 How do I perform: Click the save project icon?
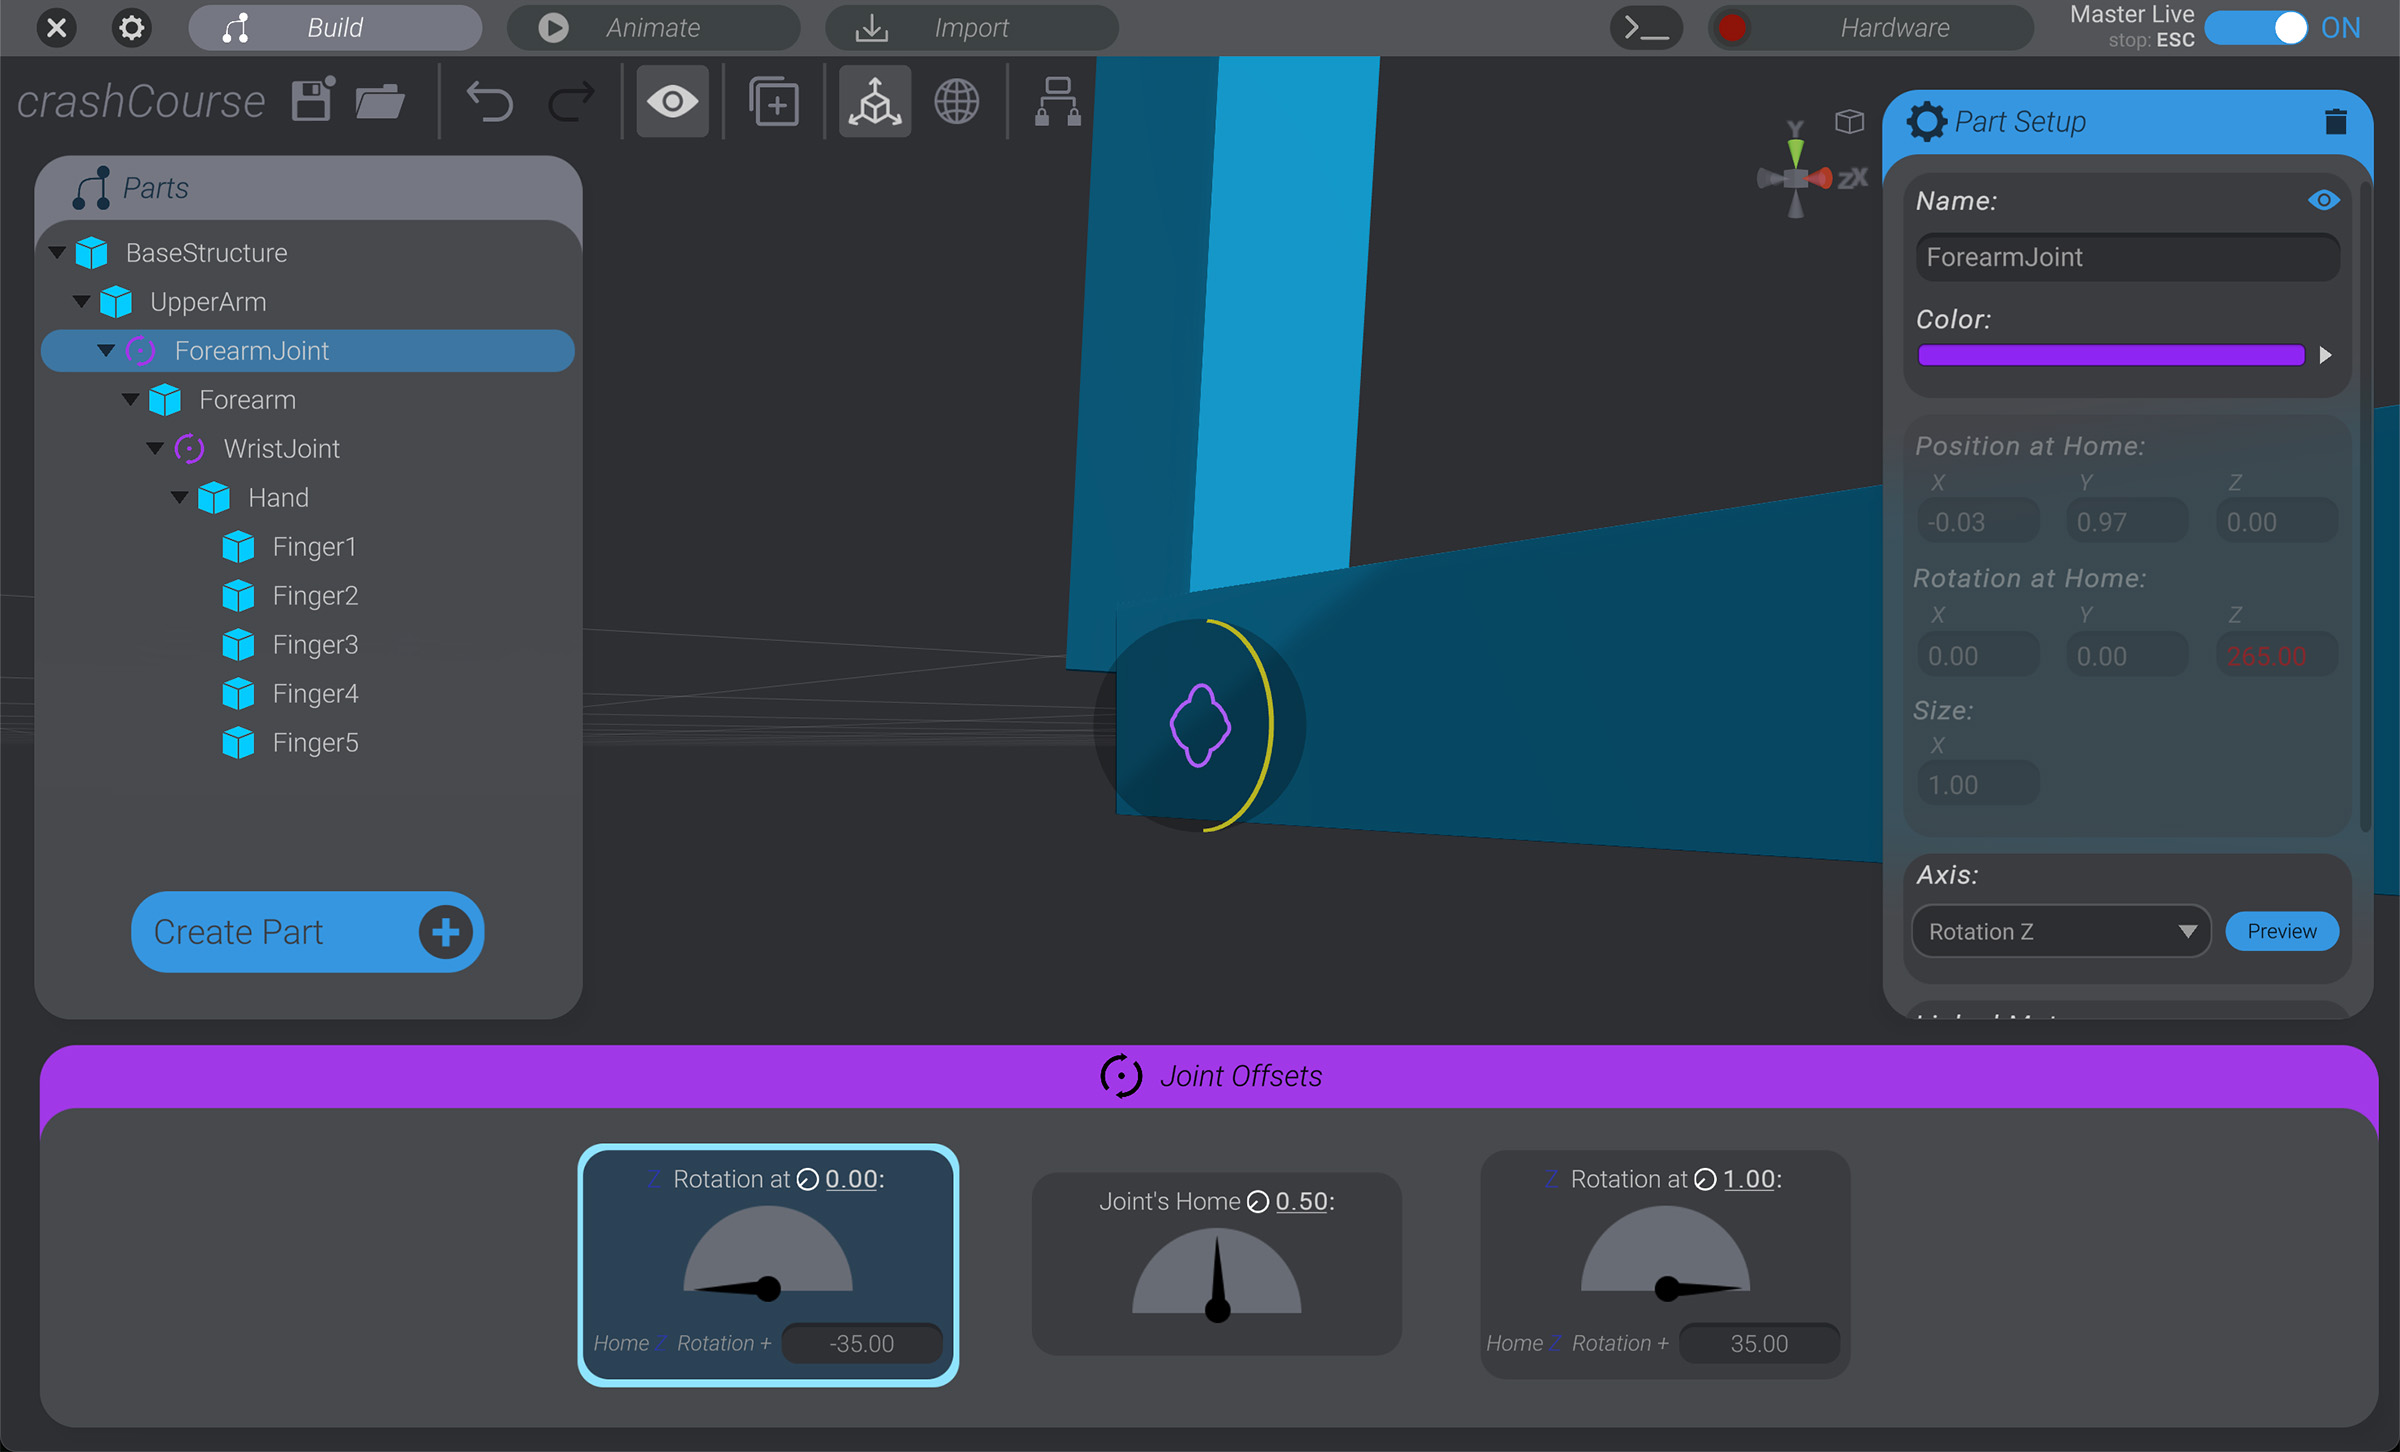[311, 100]
